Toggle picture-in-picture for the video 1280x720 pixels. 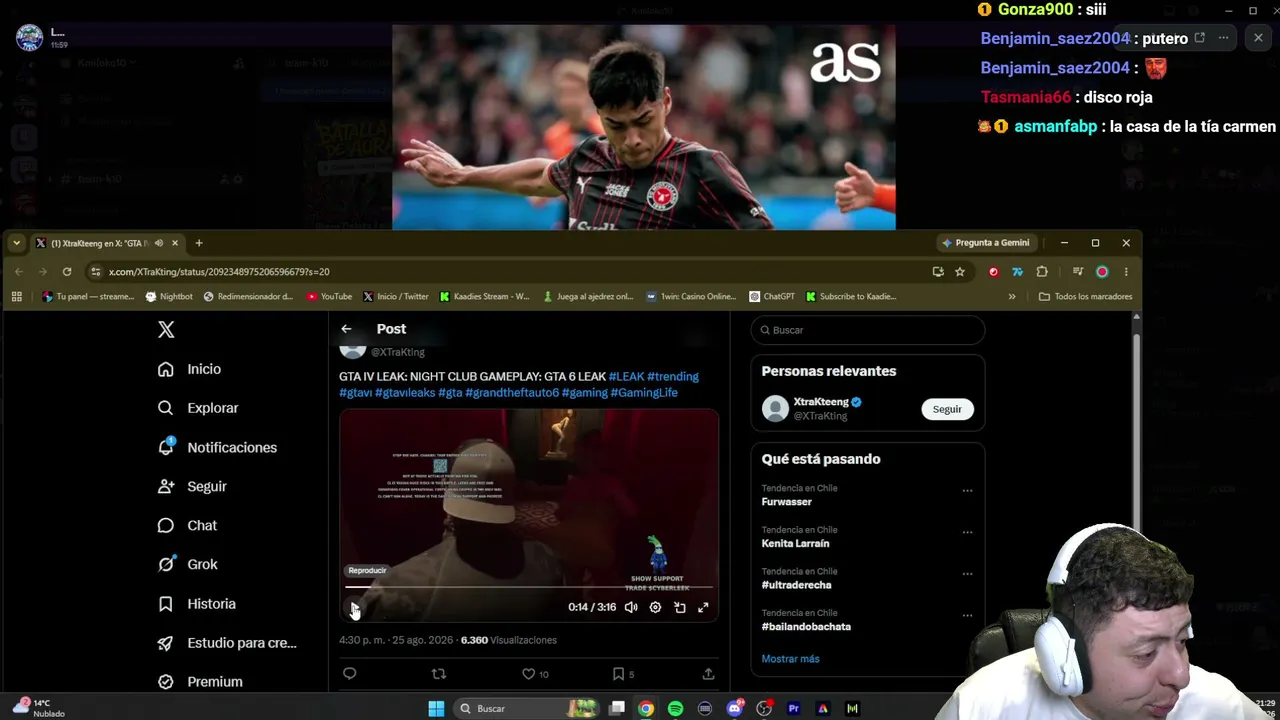point(680,607)
